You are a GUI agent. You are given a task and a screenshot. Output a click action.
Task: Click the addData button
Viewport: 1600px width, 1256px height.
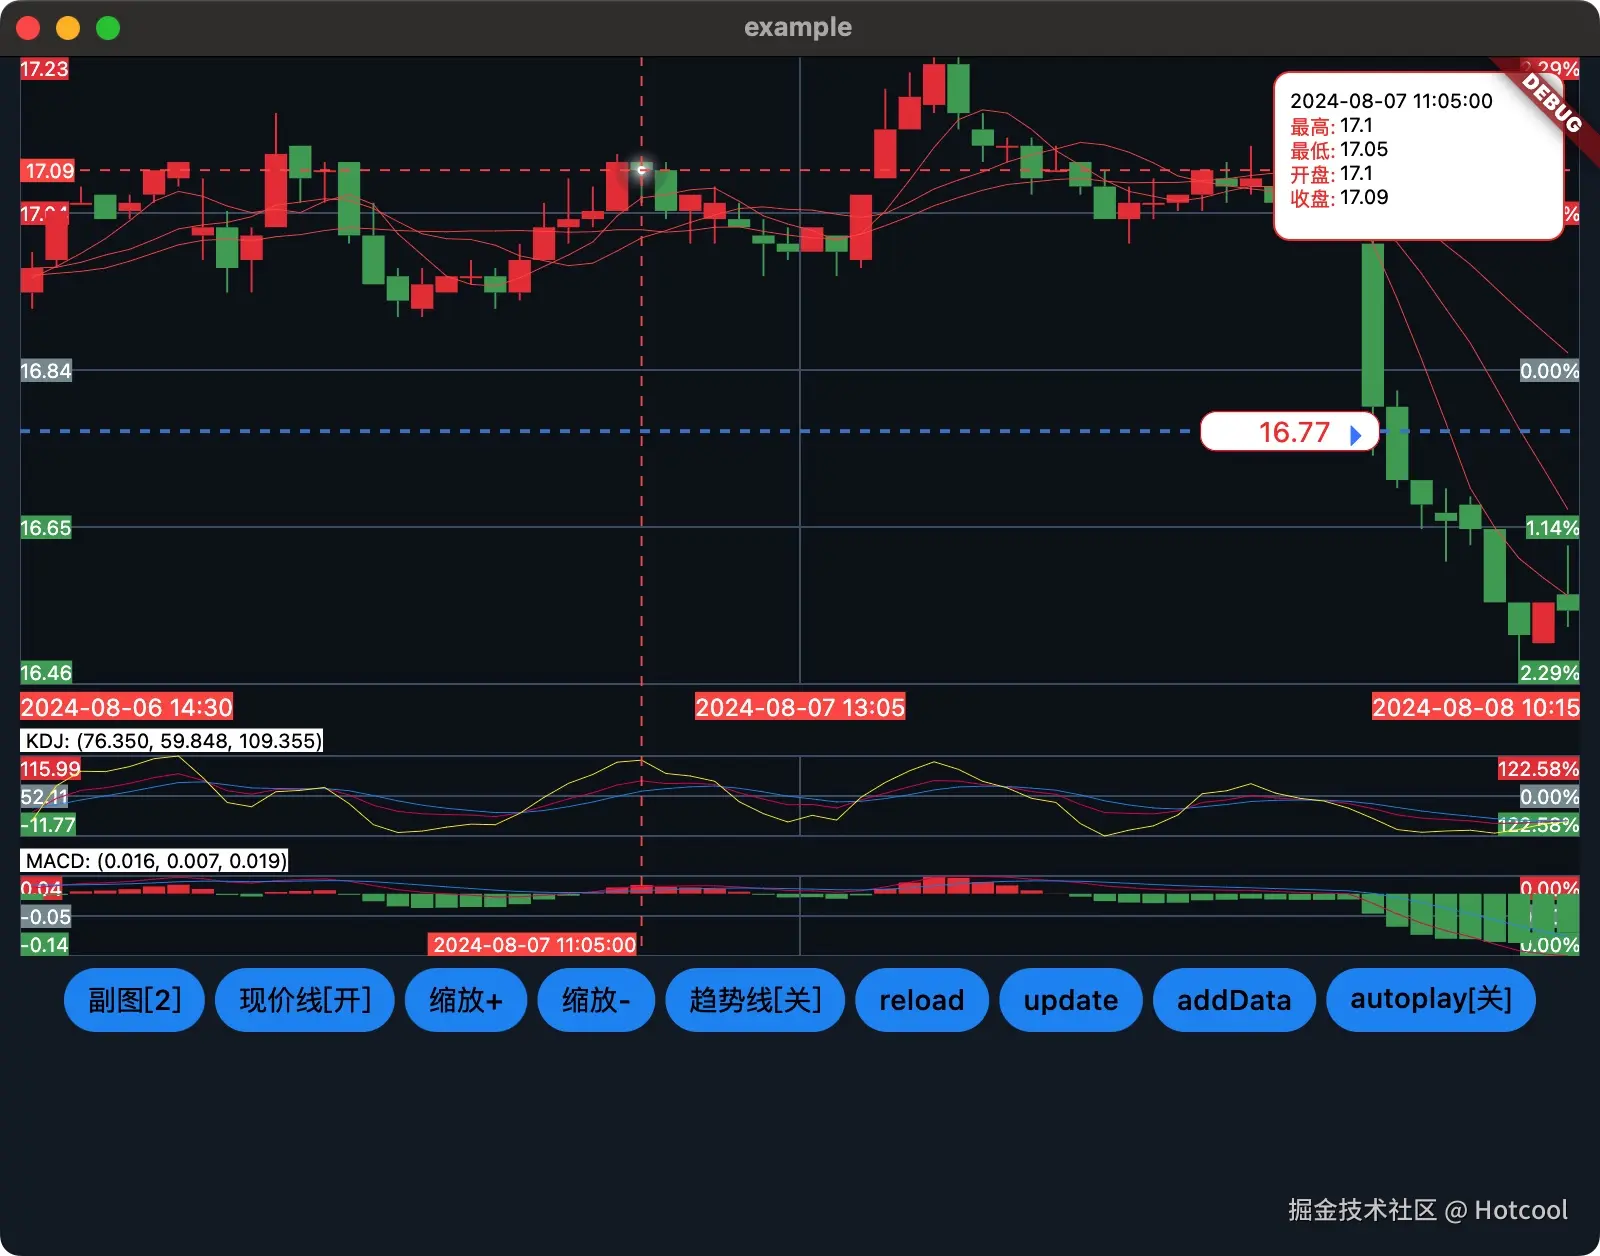tap(1234, 999)
